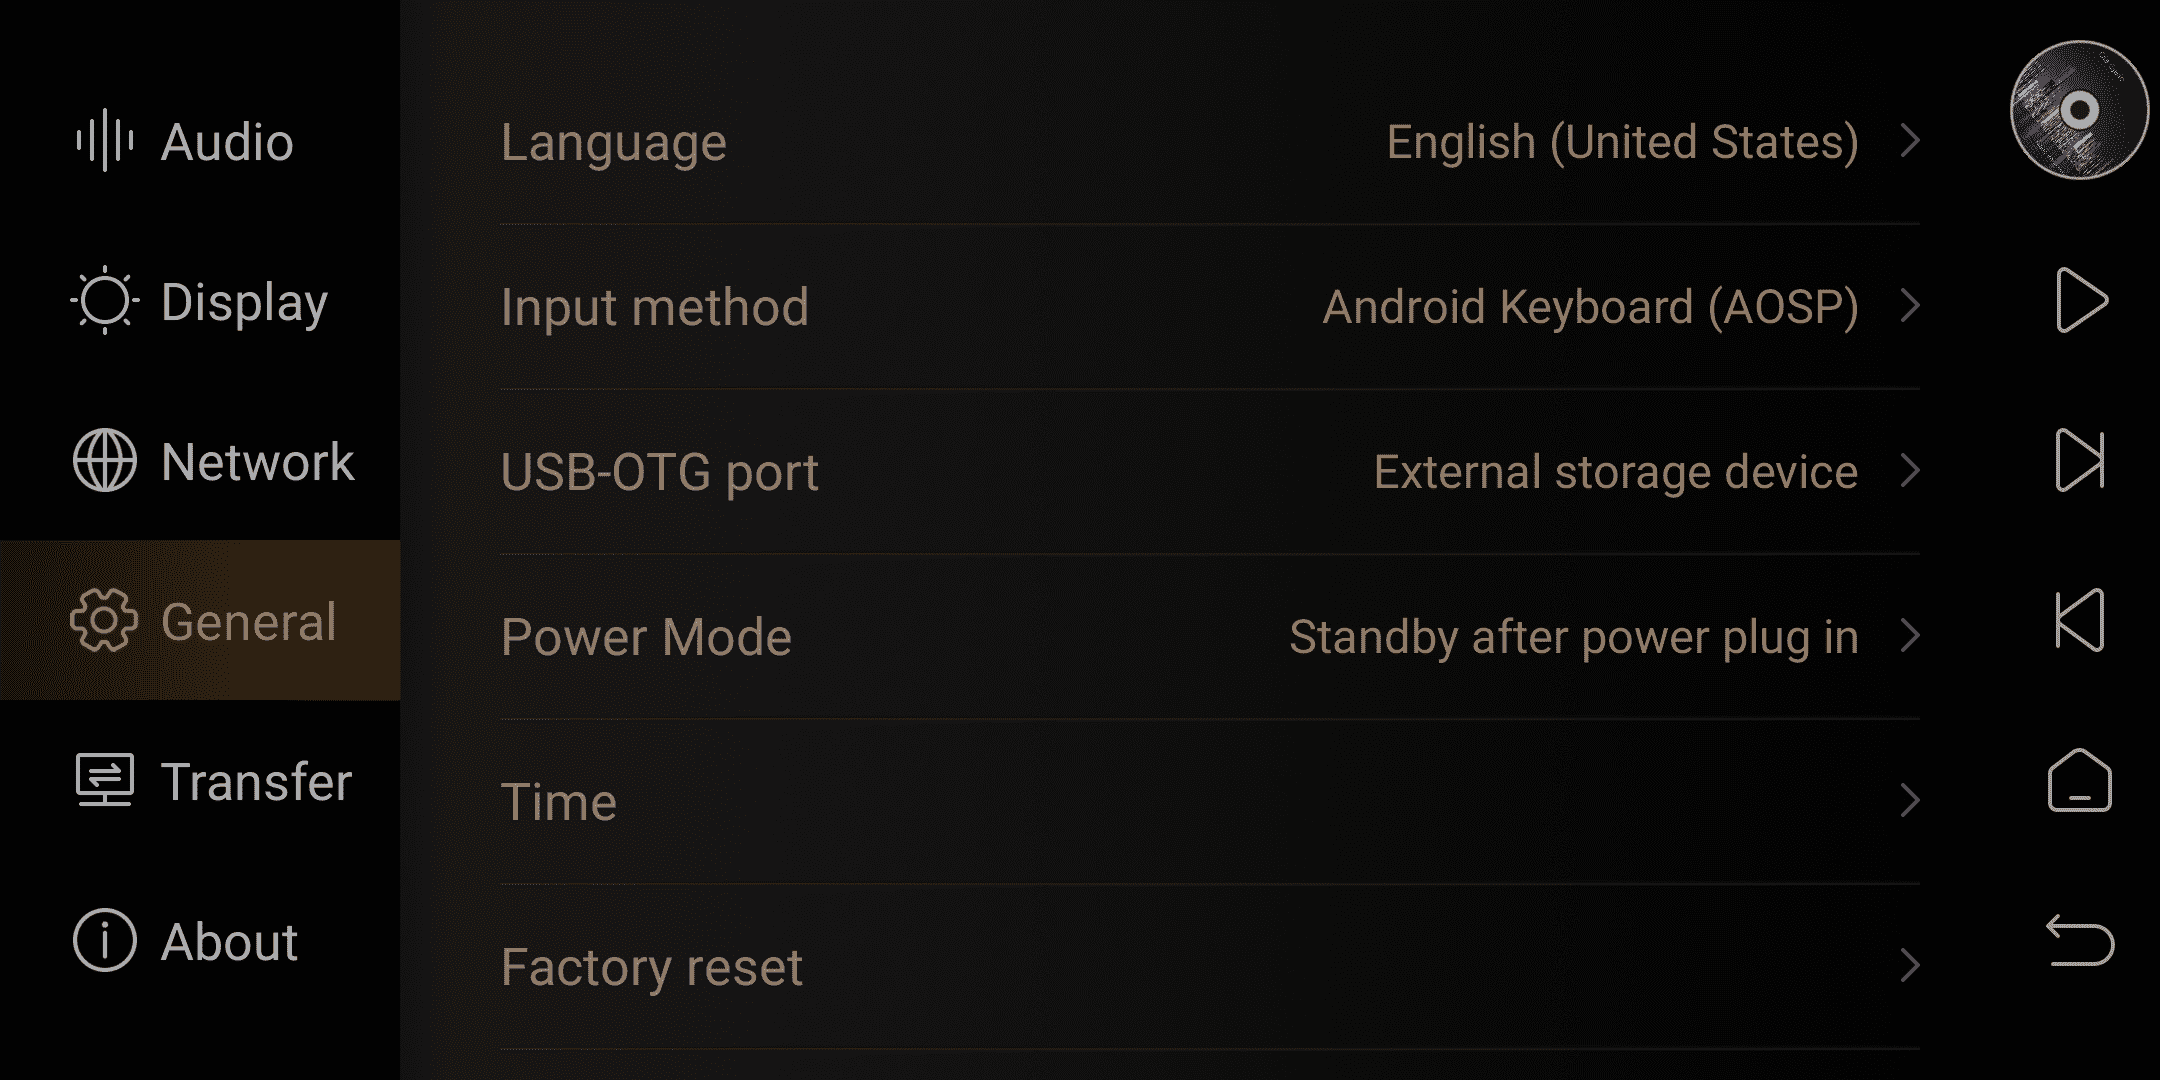This screenshot has height=1080, width=2160.
Task: Click the Network globe icon
Action: pos(105,460)
